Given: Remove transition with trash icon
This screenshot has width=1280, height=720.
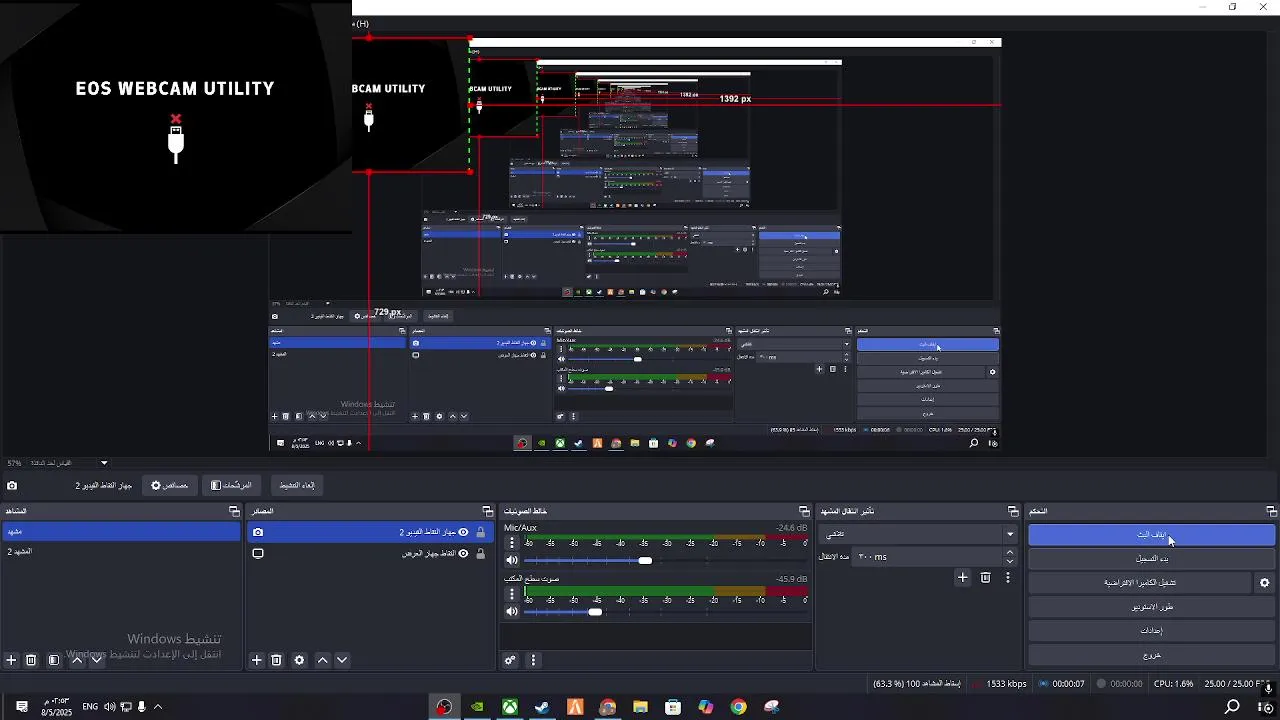Looking at the screenshot, I should 985,577.
